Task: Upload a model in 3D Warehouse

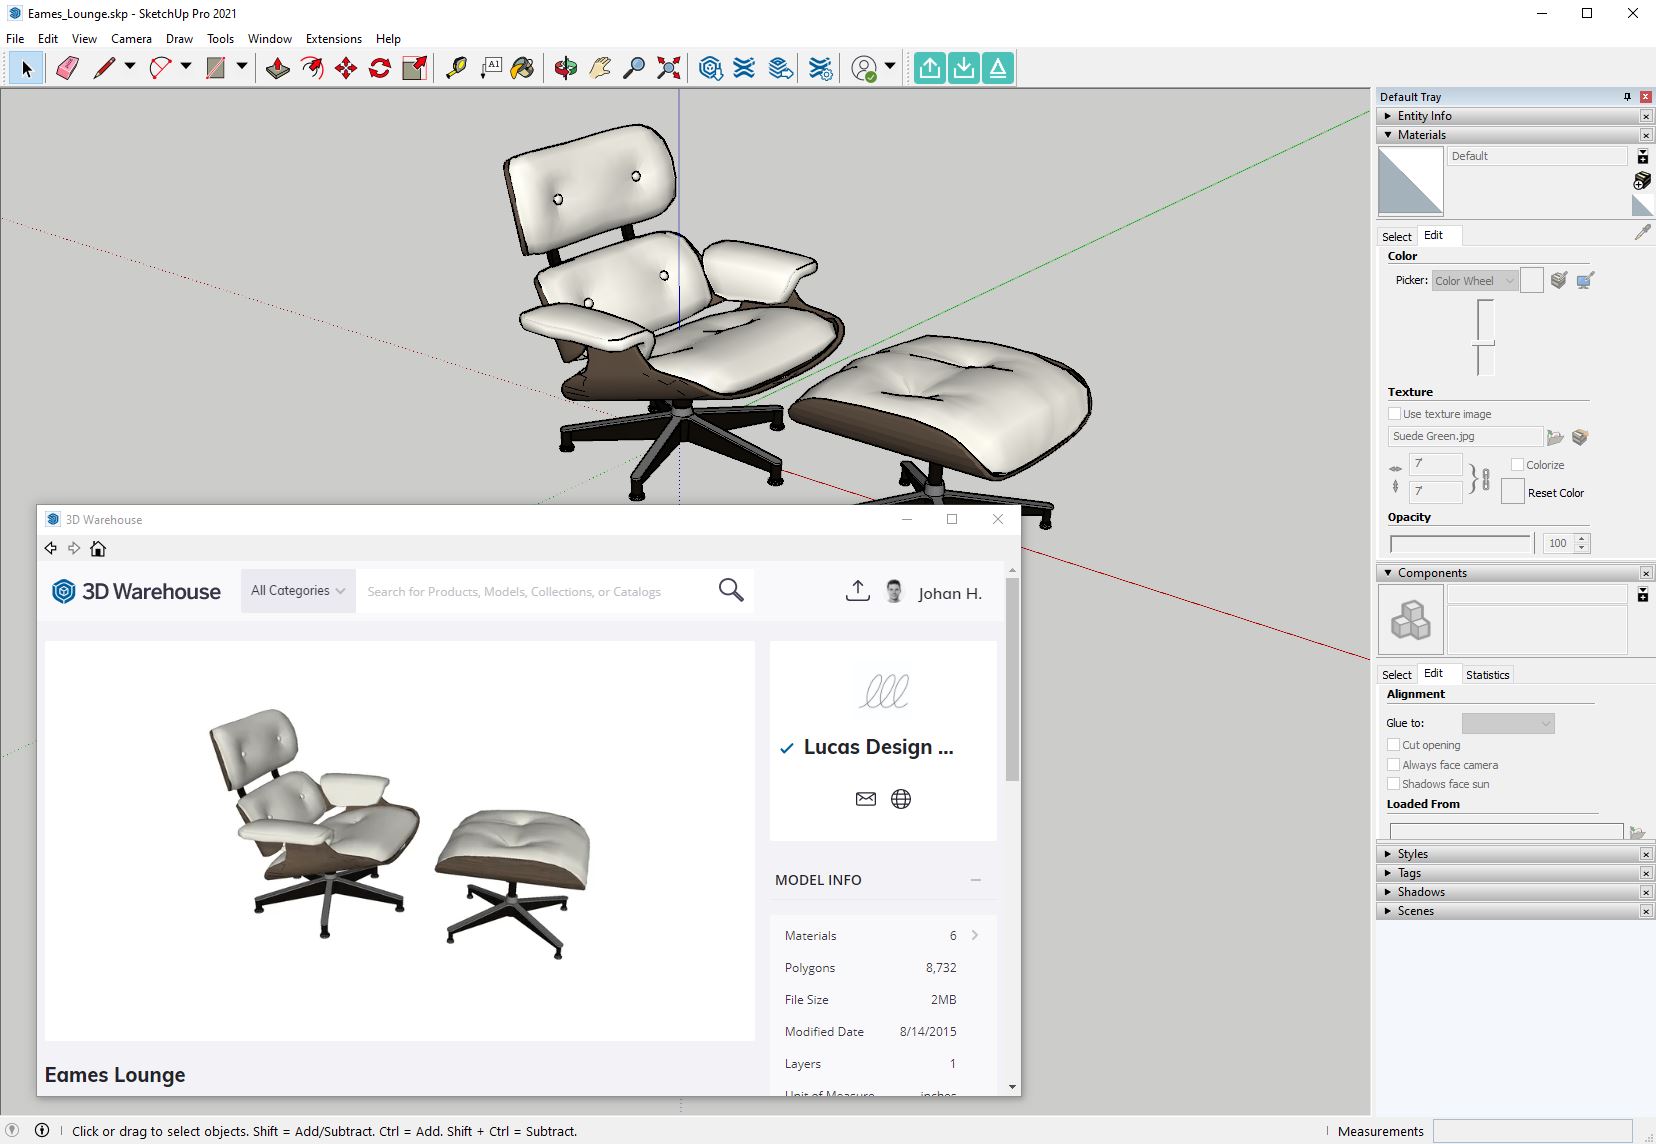Action: 857,591
